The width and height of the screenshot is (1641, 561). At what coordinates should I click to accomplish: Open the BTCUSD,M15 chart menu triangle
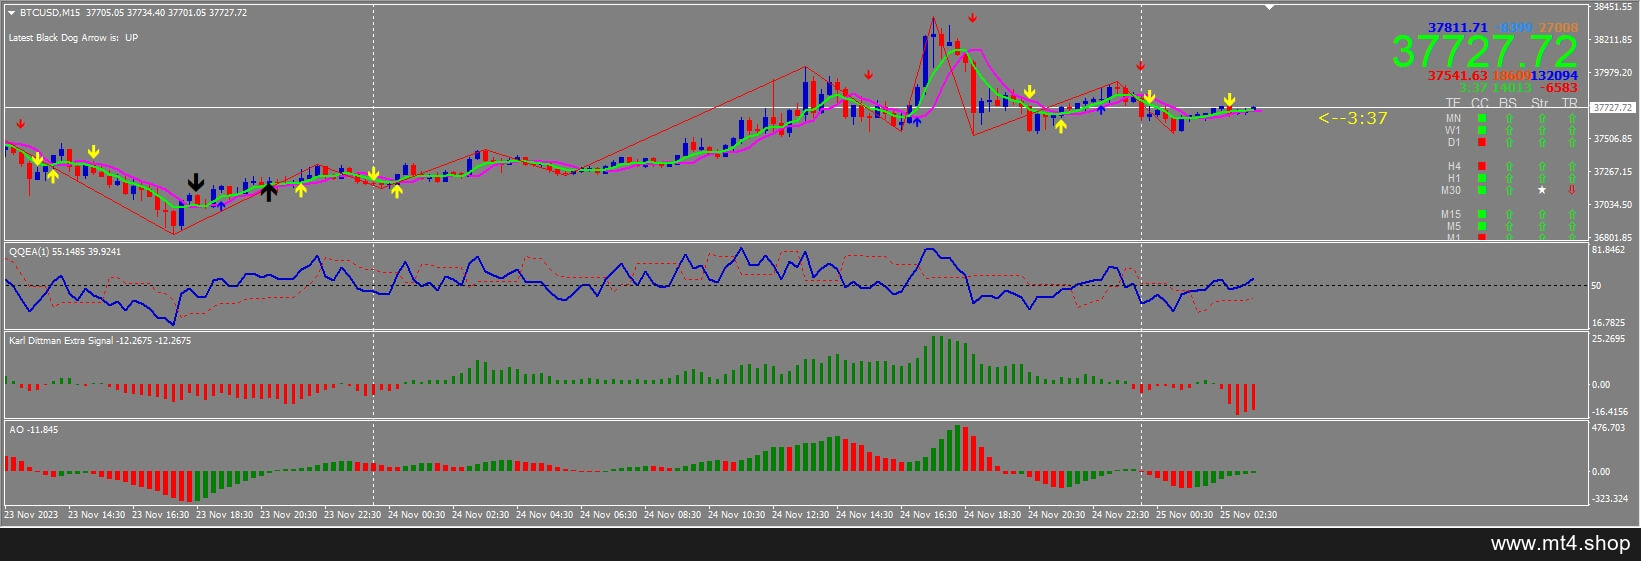coord(11,13)
